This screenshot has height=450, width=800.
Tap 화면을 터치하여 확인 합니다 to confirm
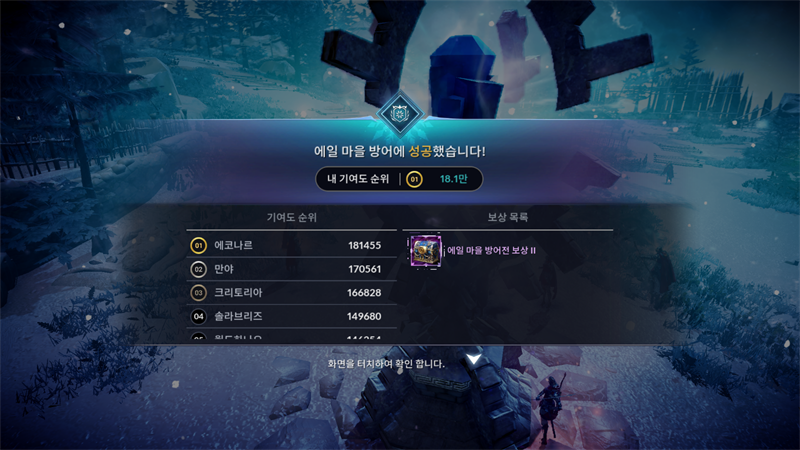pyautogui.click(x=386, y=364)
